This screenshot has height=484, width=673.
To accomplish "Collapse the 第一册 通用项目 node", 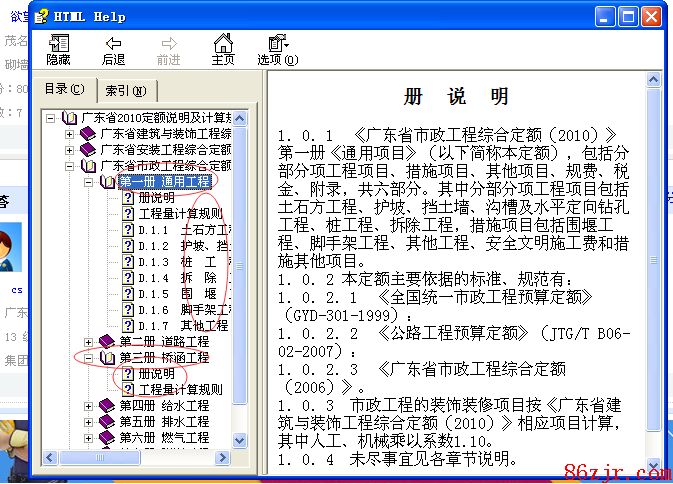I will pyautogui.click(x=88, y=182).
